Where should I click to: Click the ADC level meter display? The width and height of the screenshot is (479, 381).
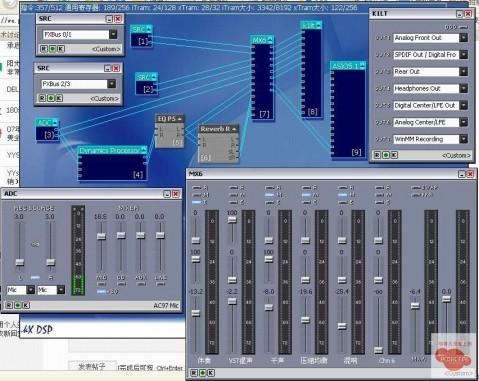pos(78,251)
